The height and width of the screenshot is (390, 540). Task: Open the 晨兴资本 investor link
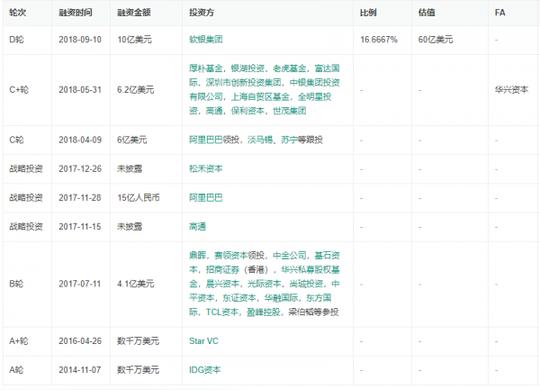(x=222, y=284)
